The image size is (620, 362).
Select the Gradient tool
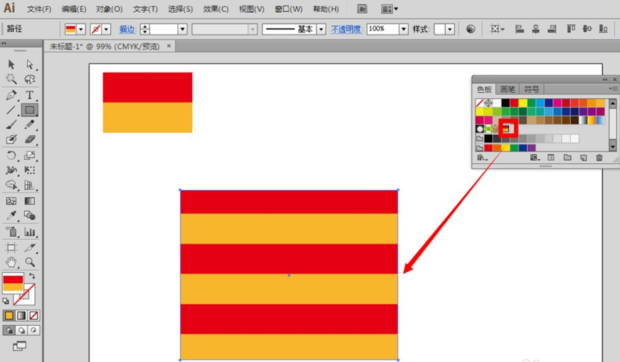click(x=30, y=201)
